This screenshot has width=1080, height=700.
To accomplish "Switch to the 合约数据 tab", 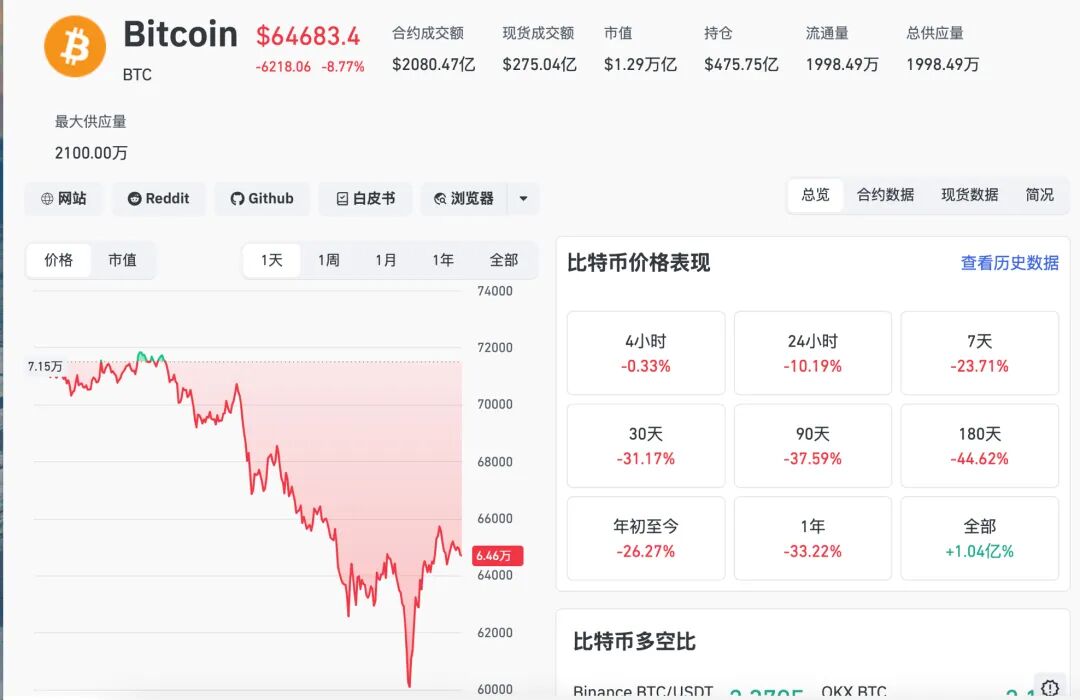I will pyautogui.click(x=885, y=195).
